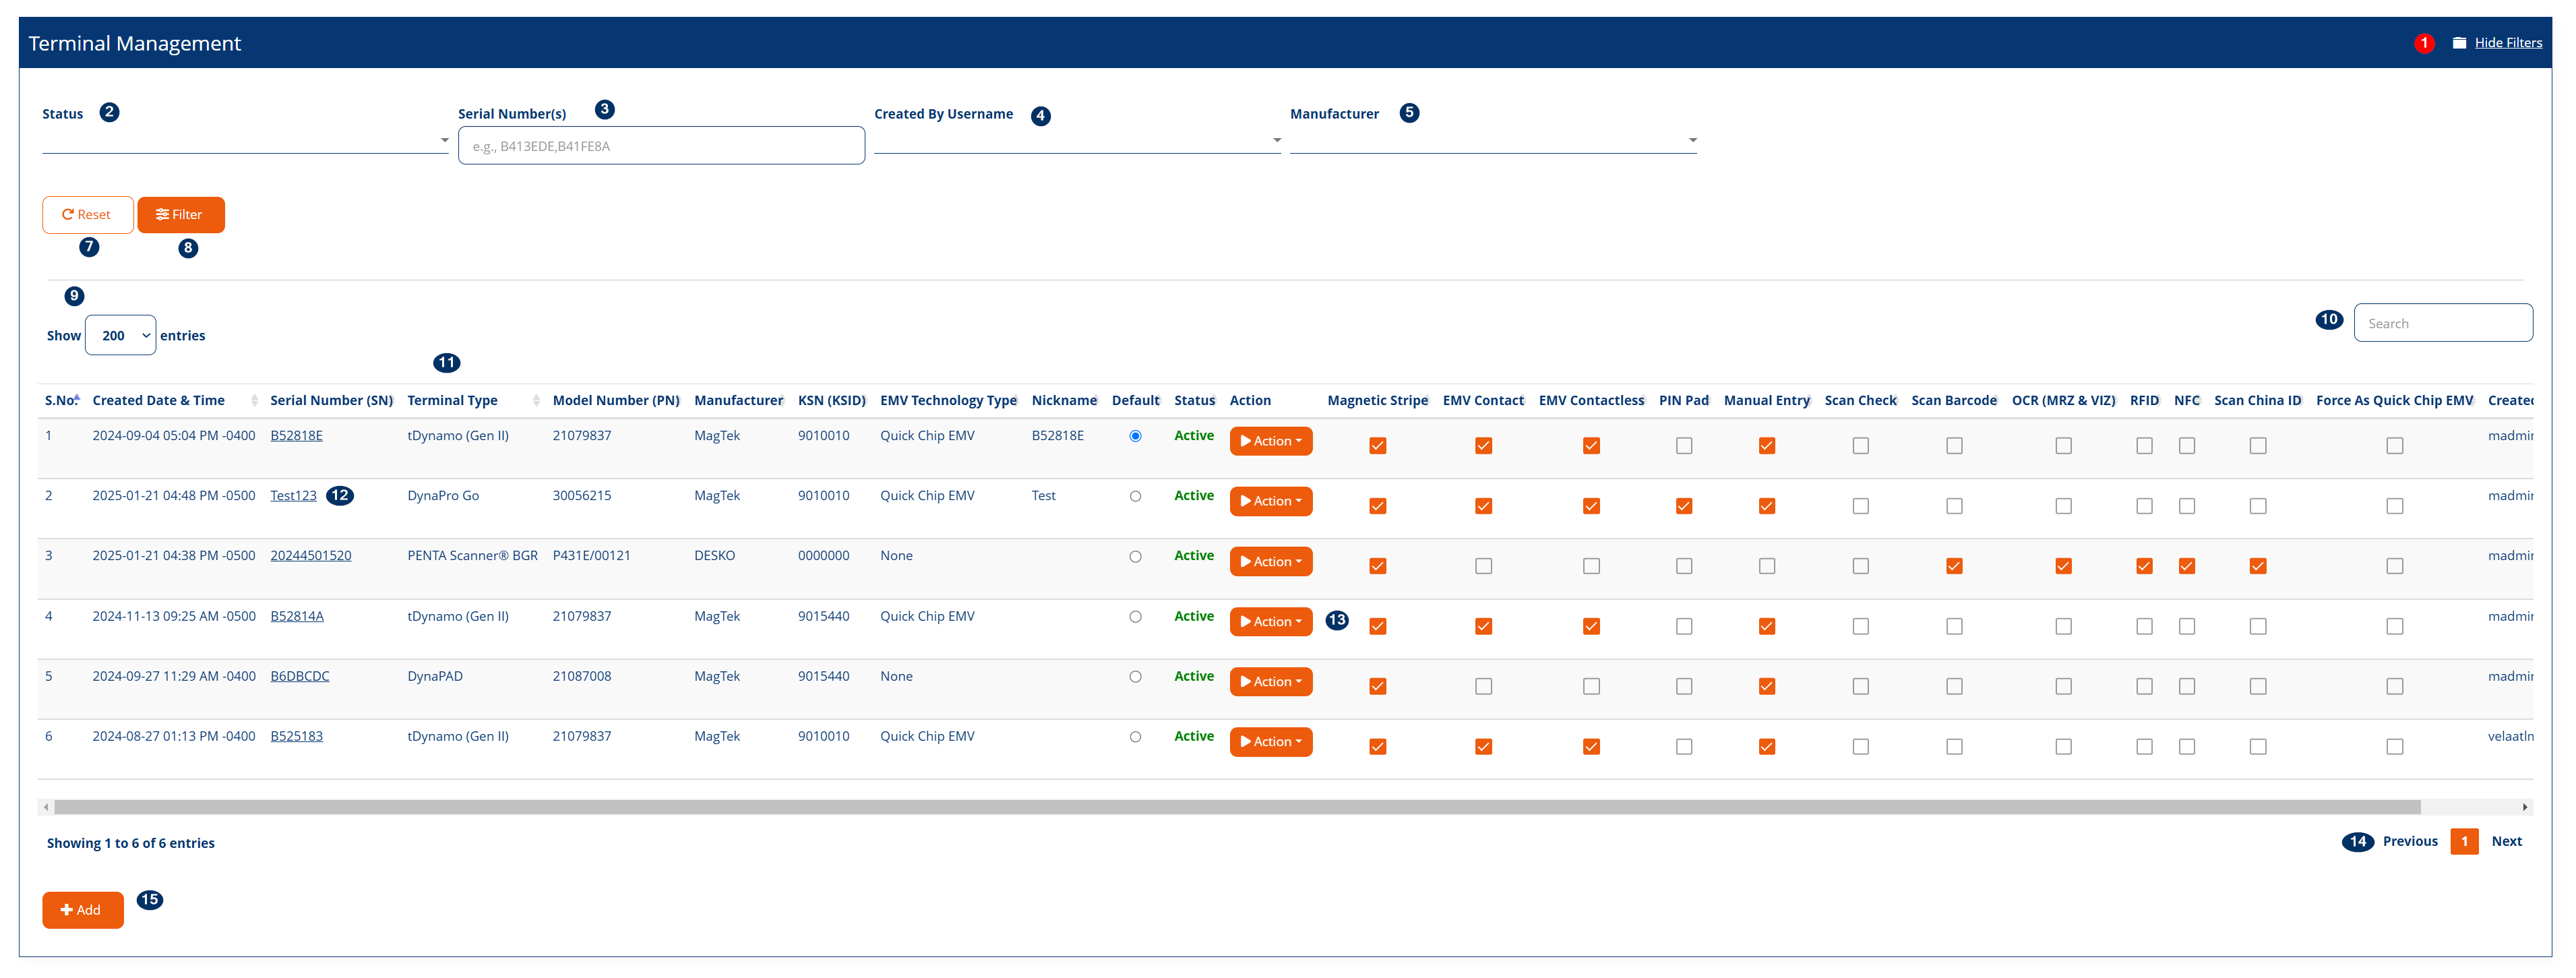Viewport: 2576px width, 978px height.
Task: Uncheck Magnetic Stripe for serial B52818E
Action: click(1378, 445)
